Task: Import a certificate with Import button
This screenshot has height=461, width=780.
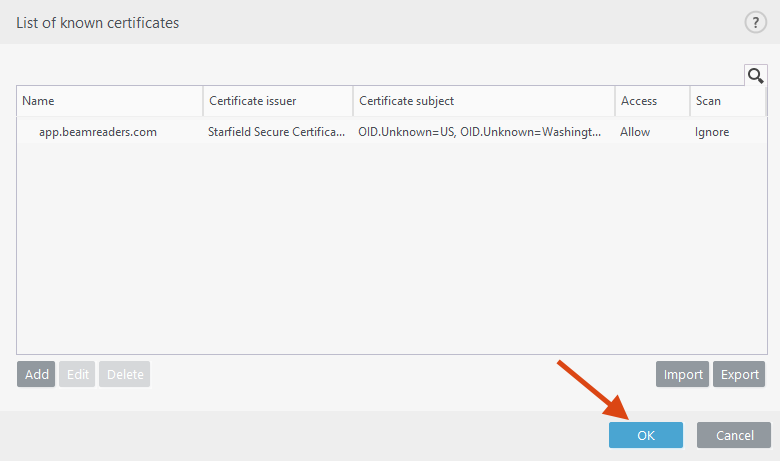Action: (x=682, y=375)
